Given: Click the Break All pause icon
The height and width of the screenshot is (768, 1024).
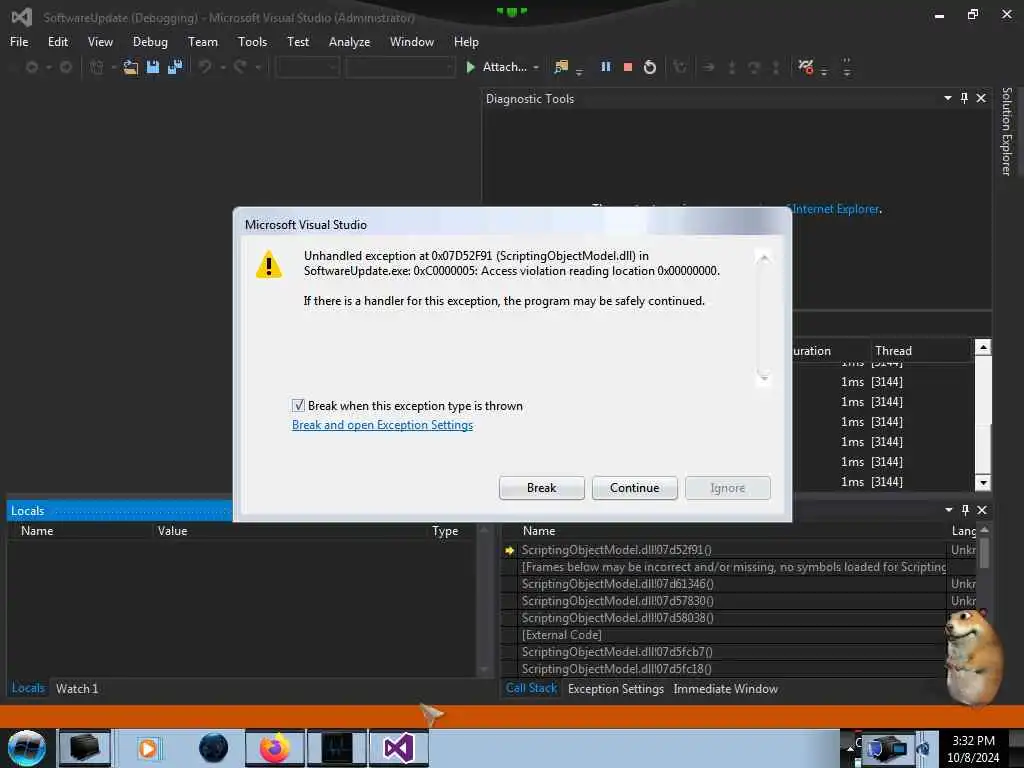Looking at the screenshot, I should (606, 67).
